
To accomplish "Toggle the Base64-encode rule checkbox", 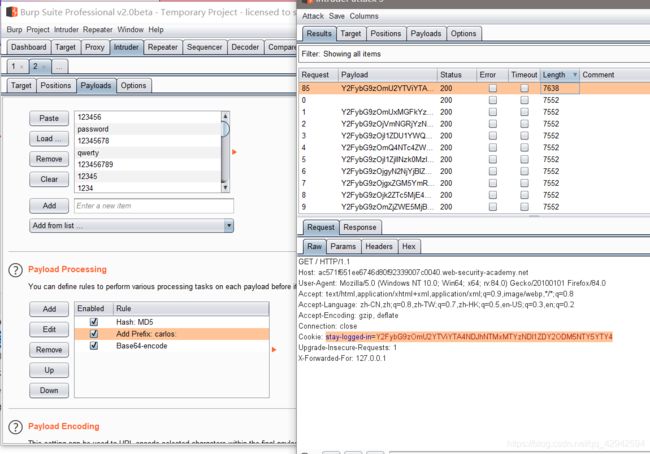I will pyautogui.click(x=93, y=345).
